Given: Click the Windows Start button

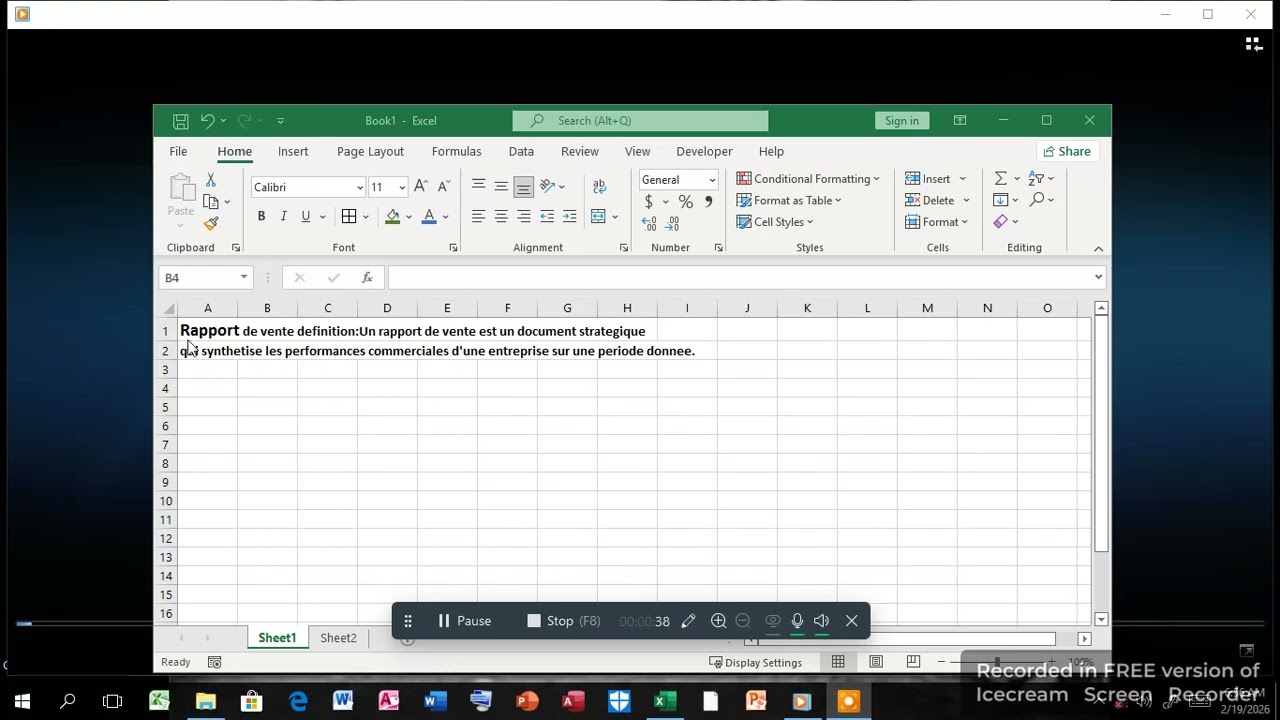Looking at the screenshot, I should [22, 701].
